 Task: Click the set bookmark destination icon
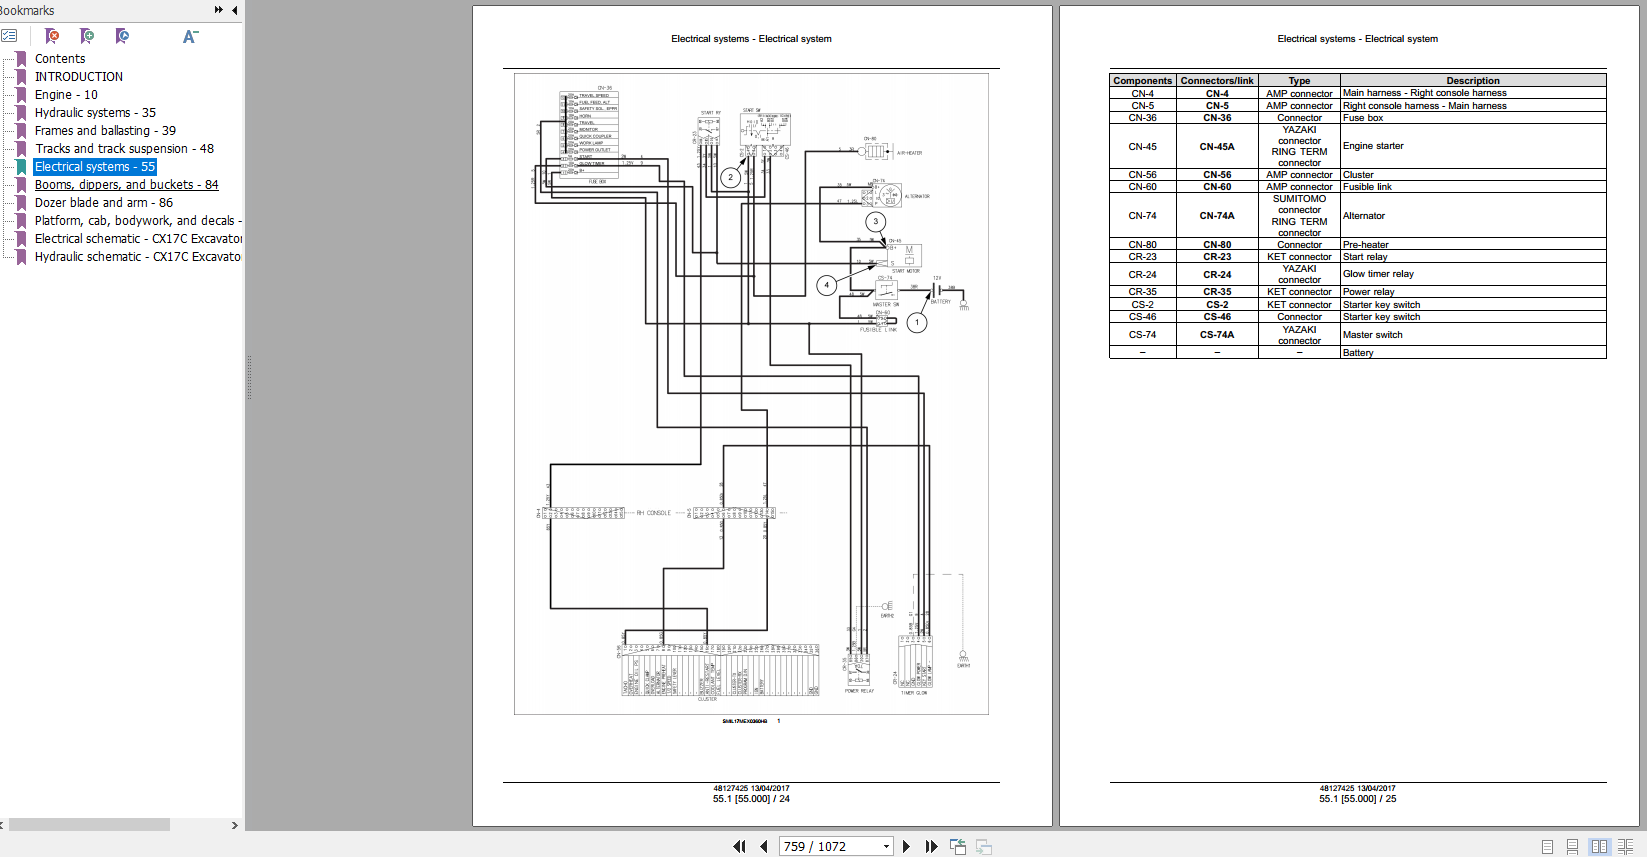click(x=122, y=36)
